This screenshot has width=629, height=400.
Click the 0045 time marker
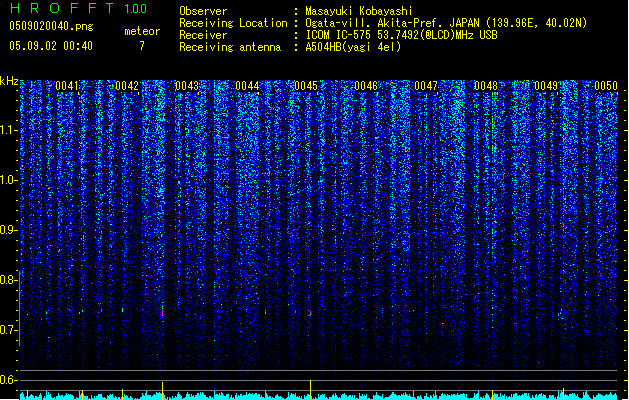pos(306,86)
